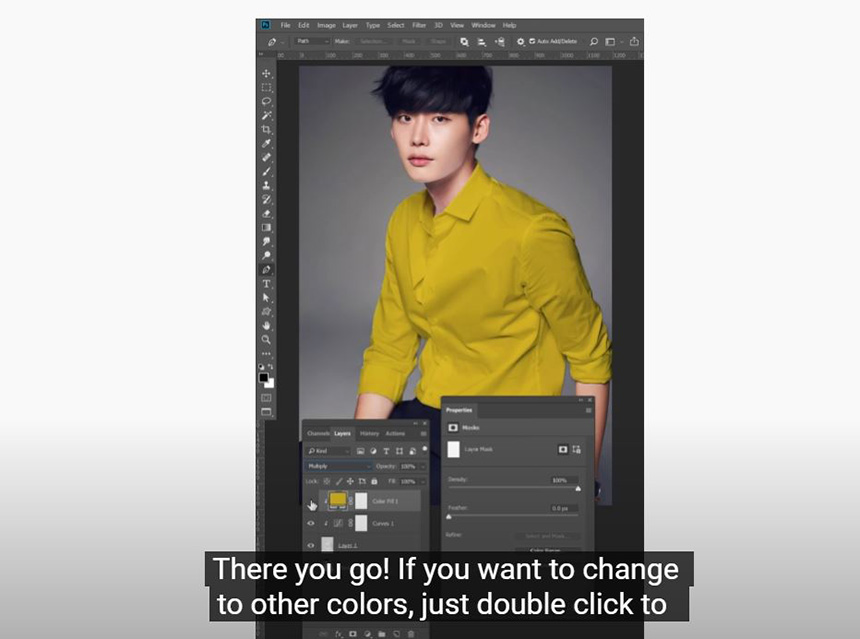Toggle layer filtering on/off switch
This screenshot has width=860, height=639.
(x=425, y=449)
